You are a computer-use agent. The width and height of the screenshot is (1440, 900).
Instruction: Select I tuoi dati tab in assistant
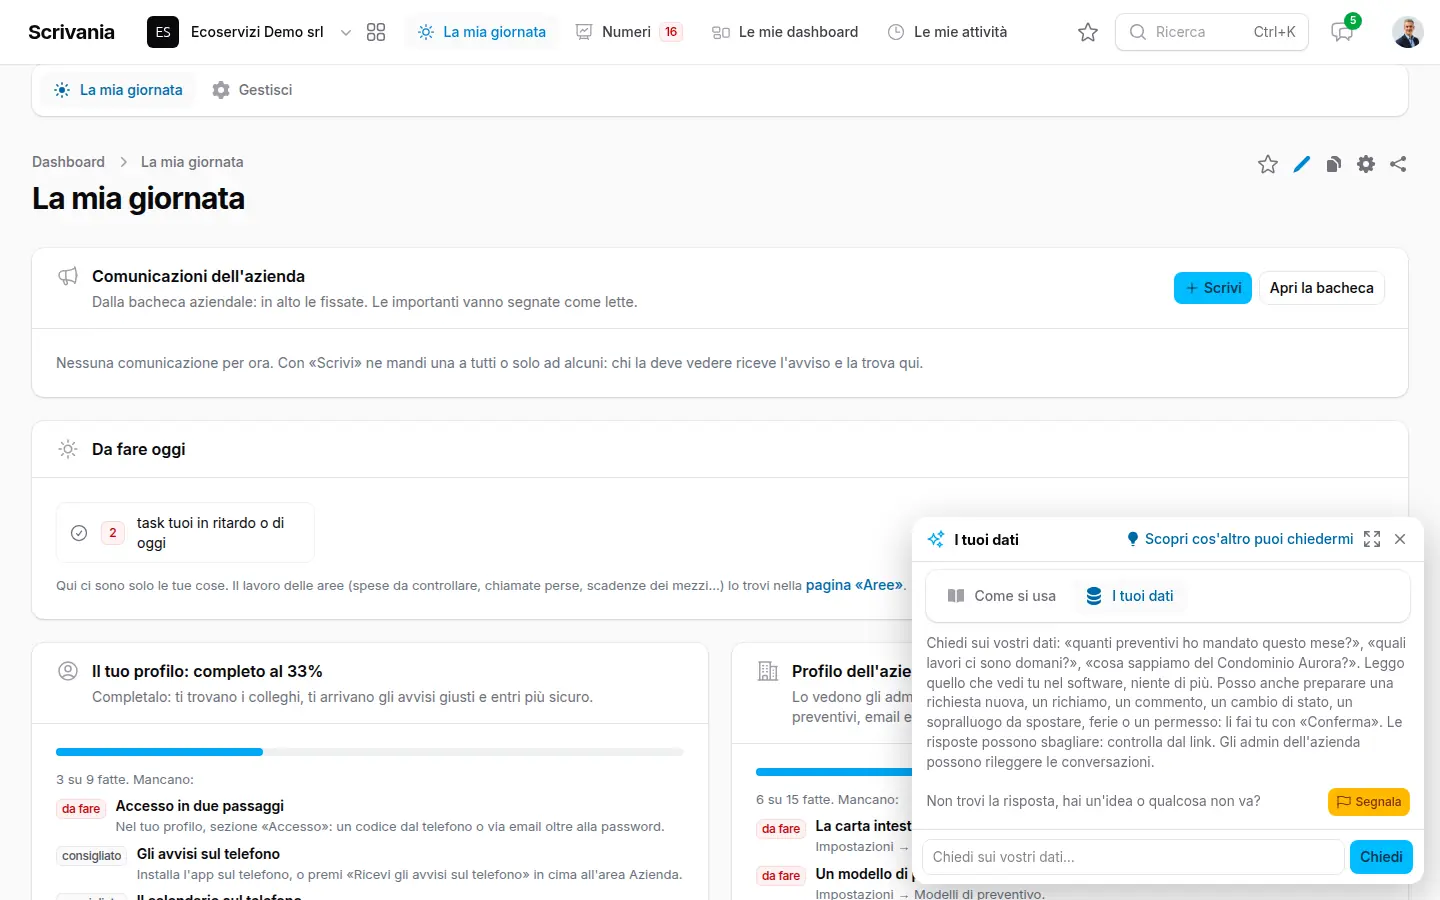1130,596
